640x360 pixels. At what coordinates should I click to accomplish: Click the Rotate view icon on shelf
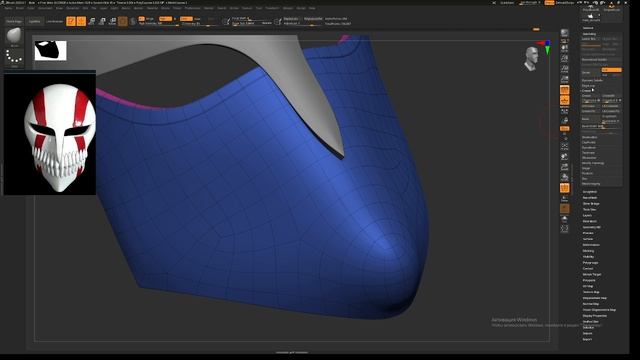point(564,177)
